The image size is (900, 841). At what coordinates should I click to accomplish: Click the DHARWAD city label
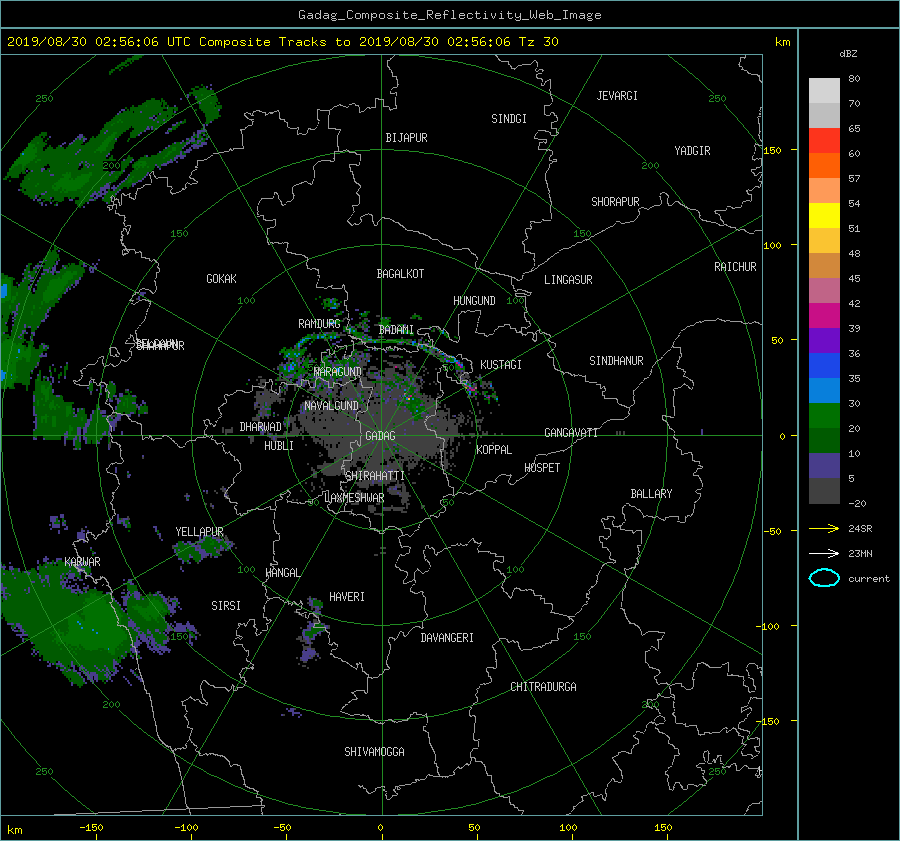(x=260, y=427)
